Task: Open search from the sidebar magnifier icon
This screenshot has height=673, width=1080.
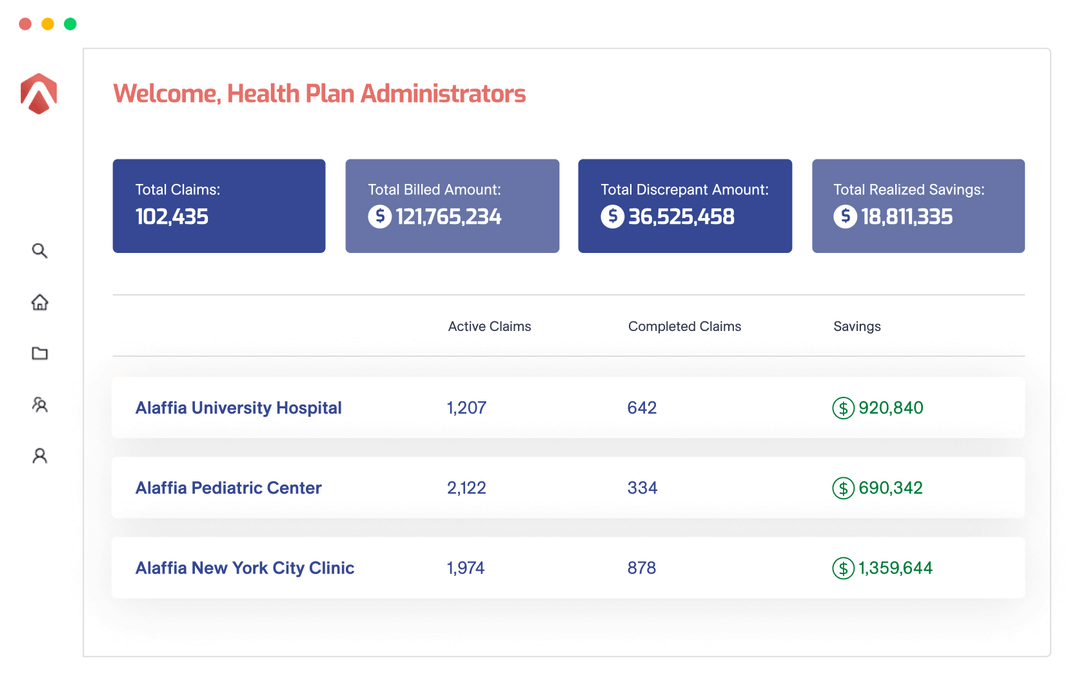Action: [40, 251]
